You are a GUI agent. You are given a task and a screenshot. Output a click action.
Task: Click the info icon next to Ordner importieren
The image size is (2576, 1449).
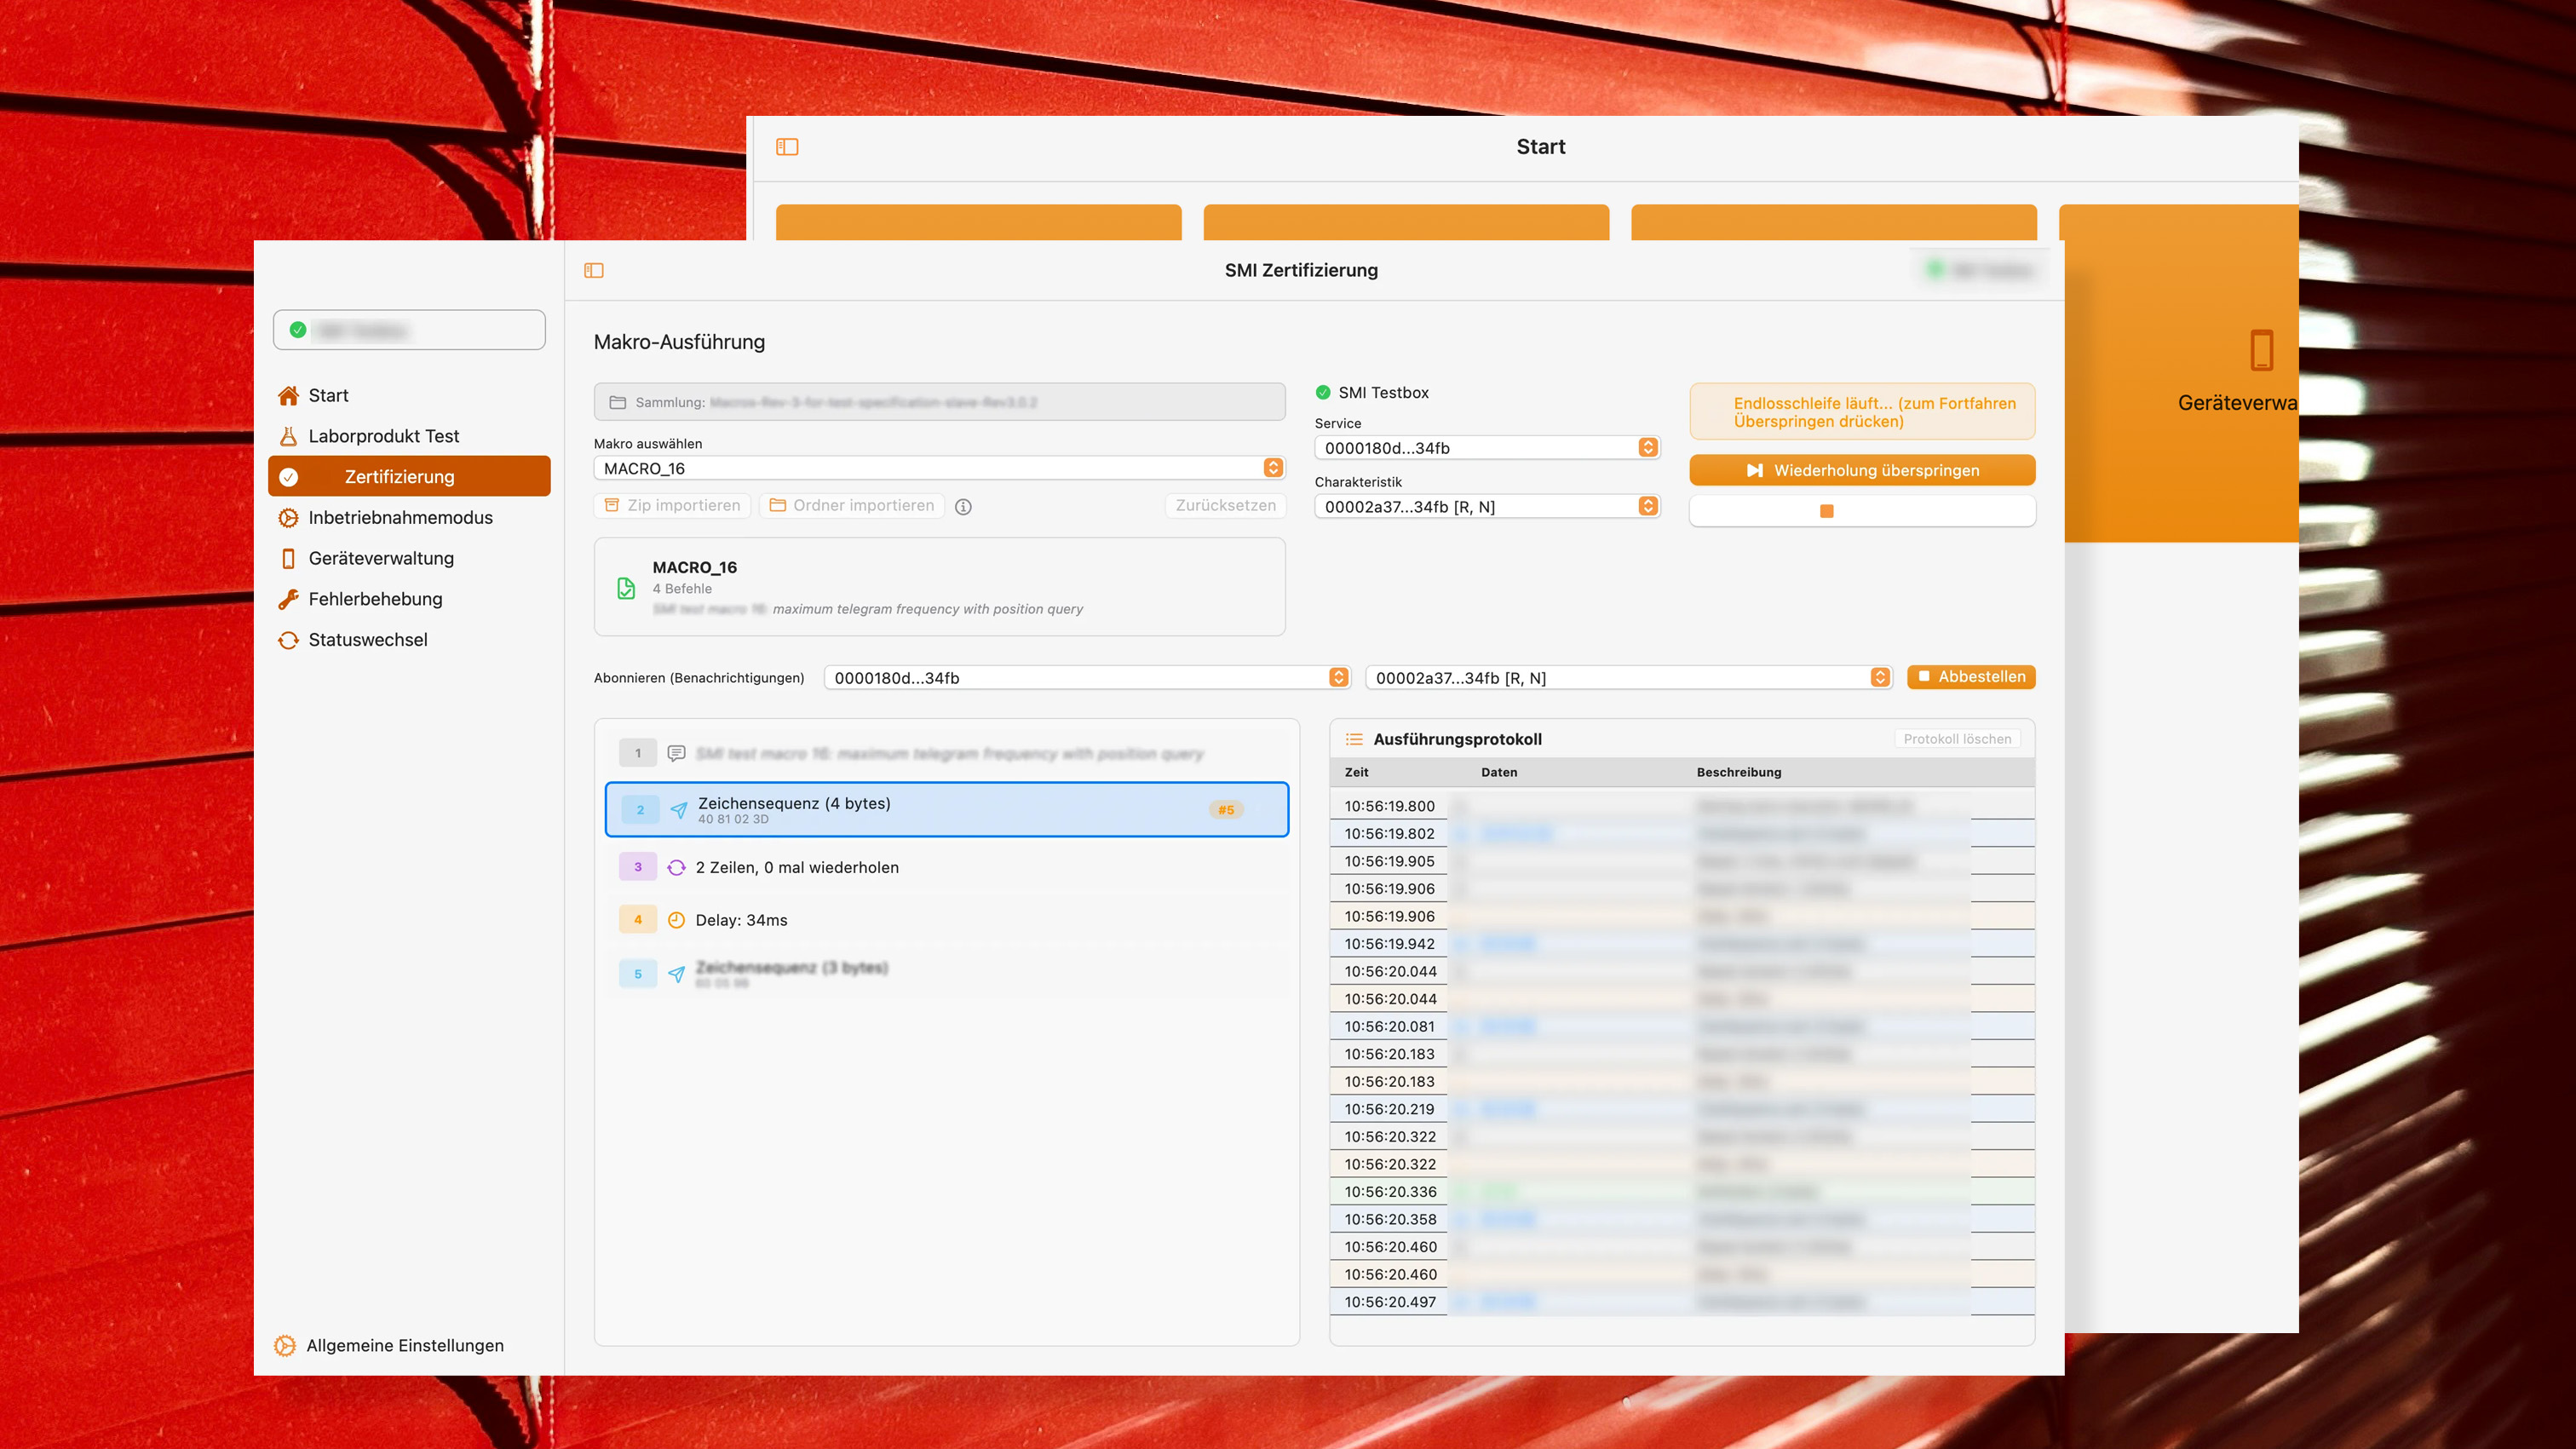963,506
